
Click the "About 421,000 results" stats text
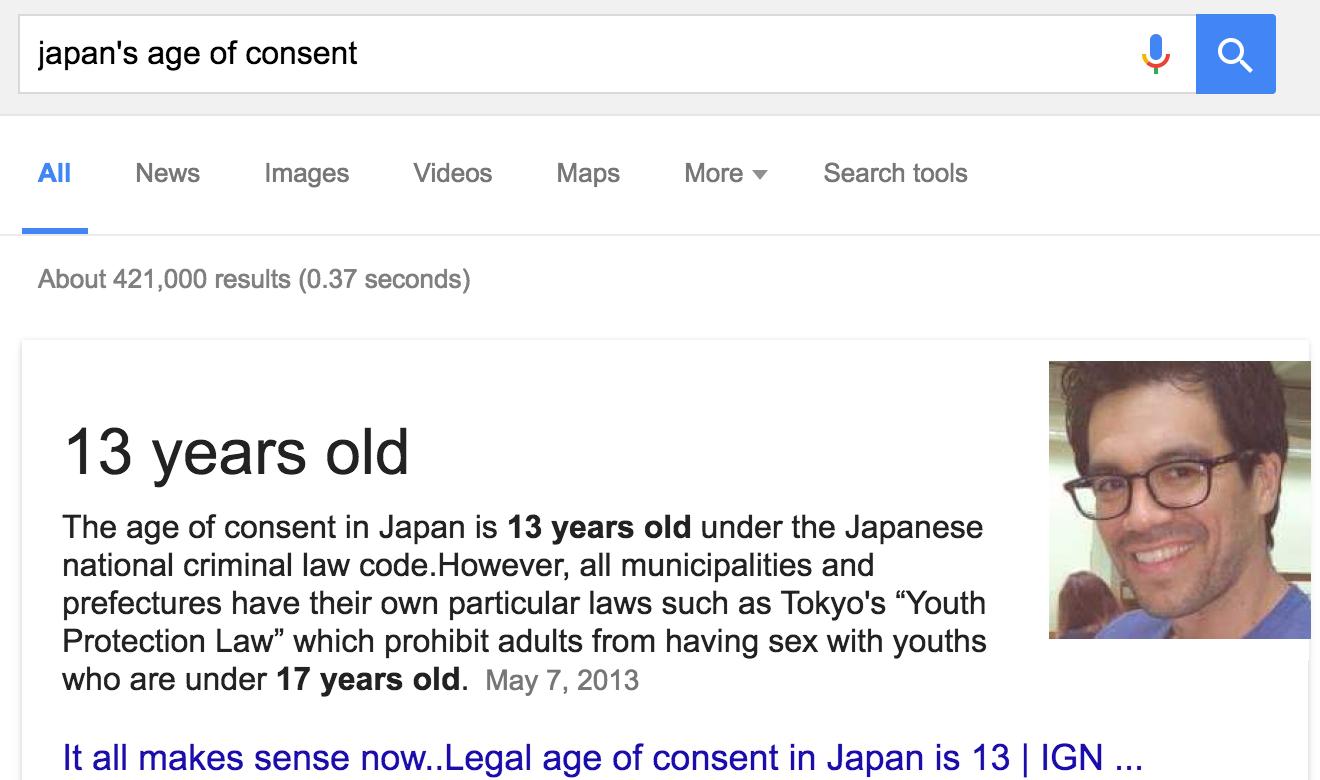[254, 278]
